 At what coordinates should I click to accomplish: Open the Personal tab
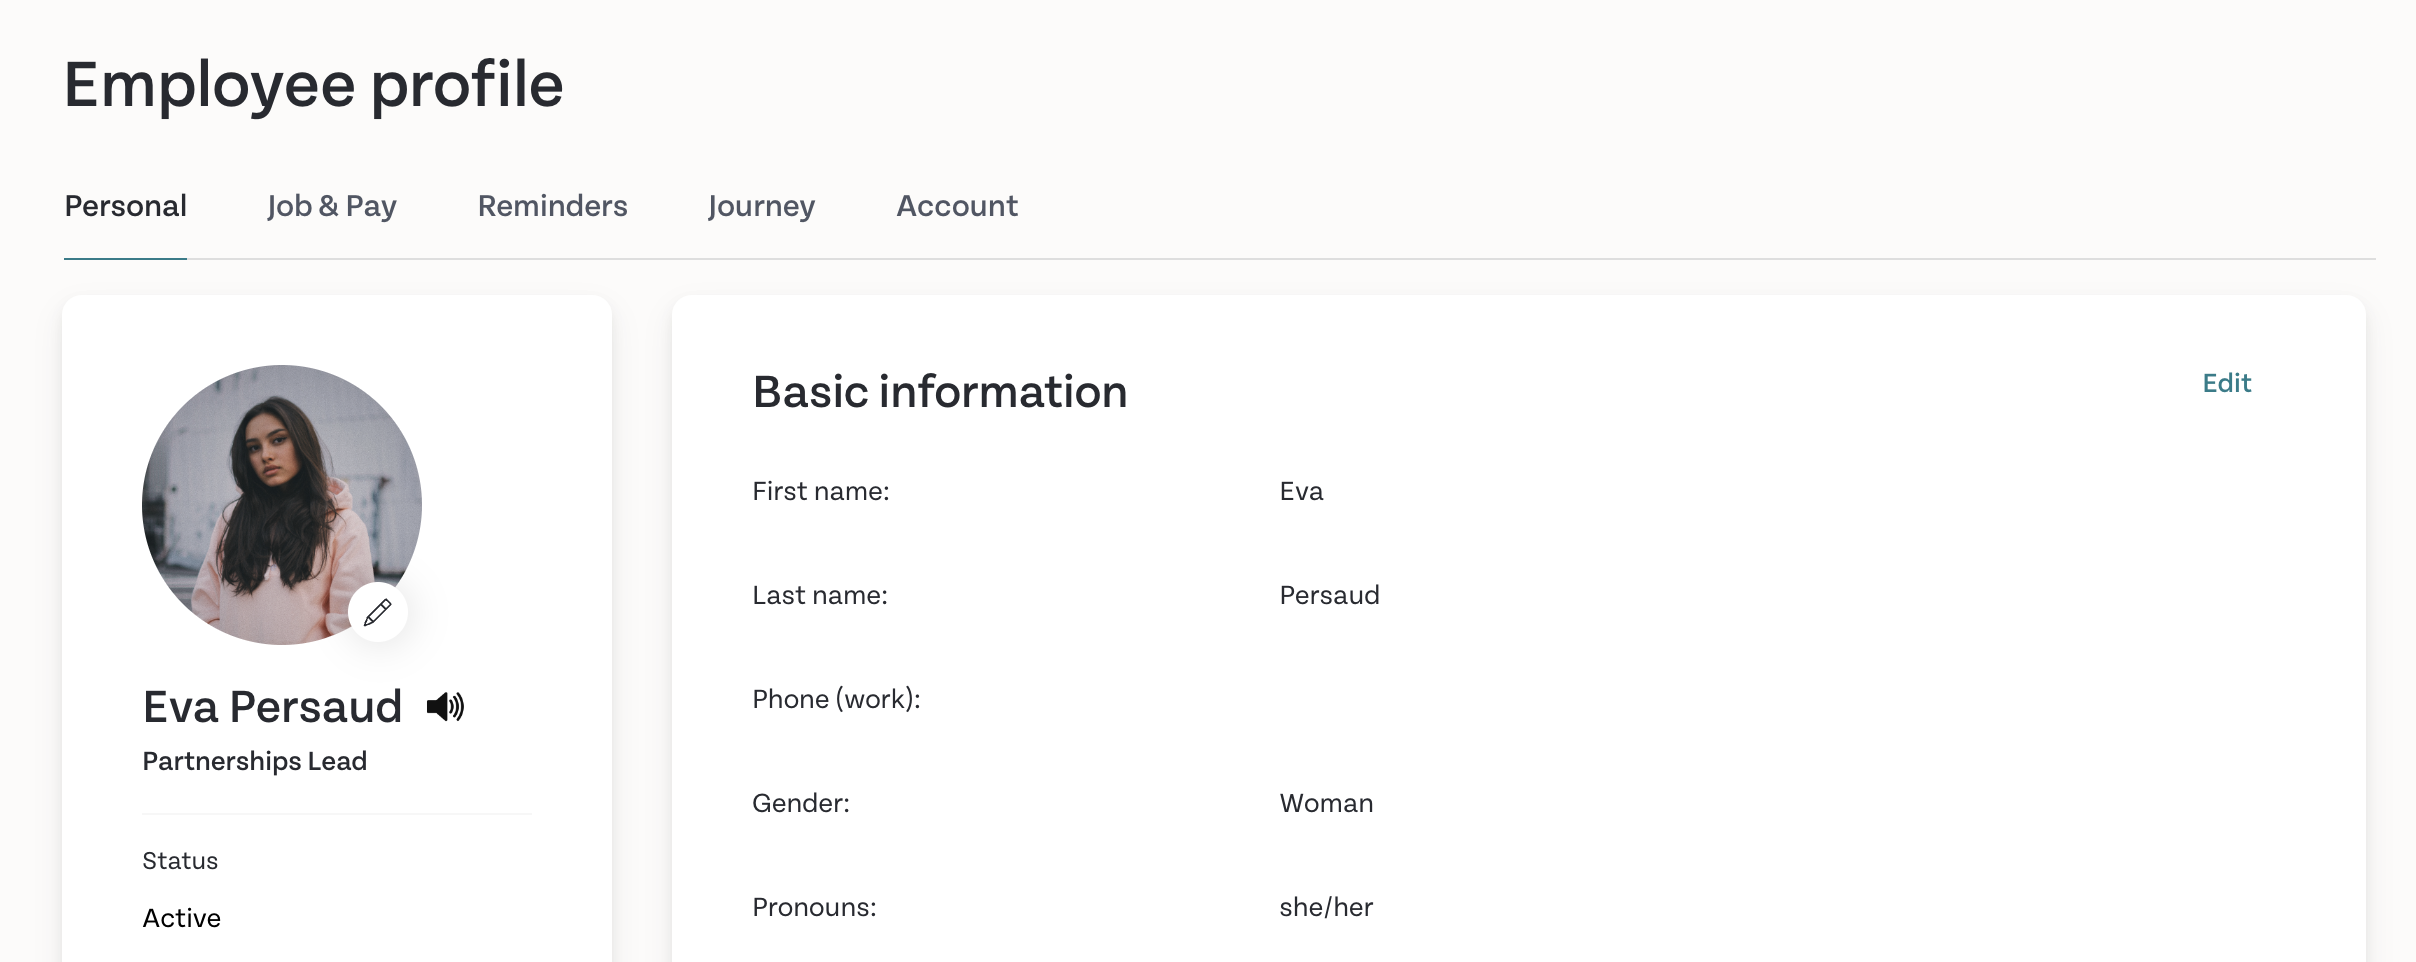click(126, 206)
